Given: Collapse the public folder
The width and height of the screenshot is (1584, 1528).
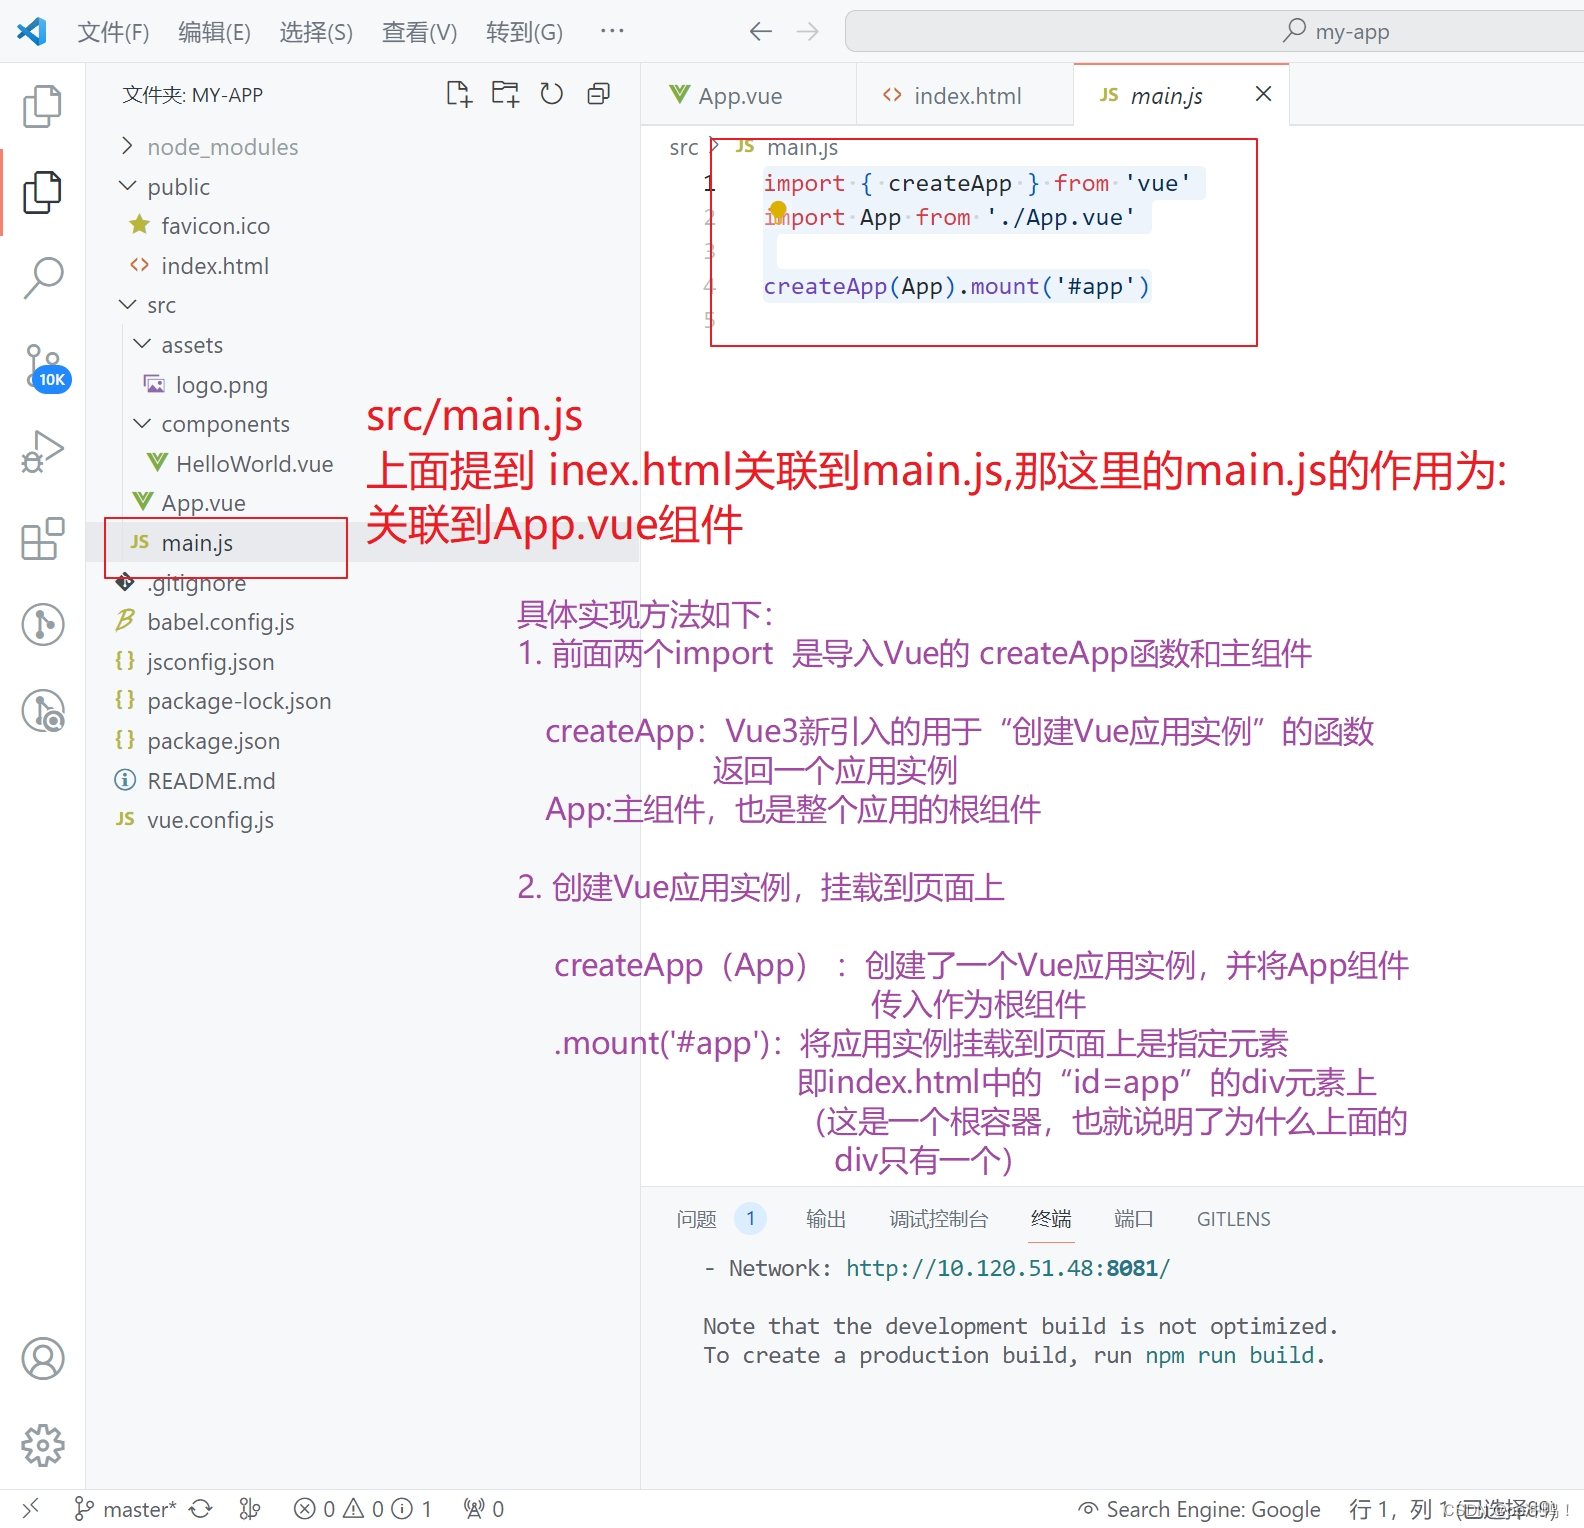Looking at the screenshot, I should pos(178,187).
